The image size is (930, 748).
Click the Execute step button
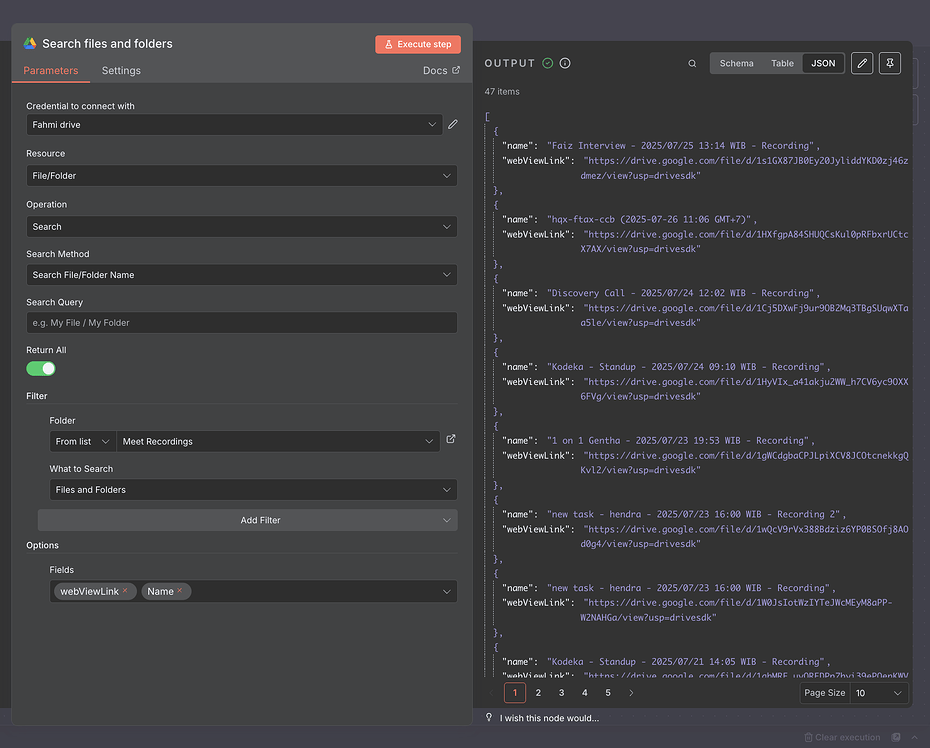(417, 44)
